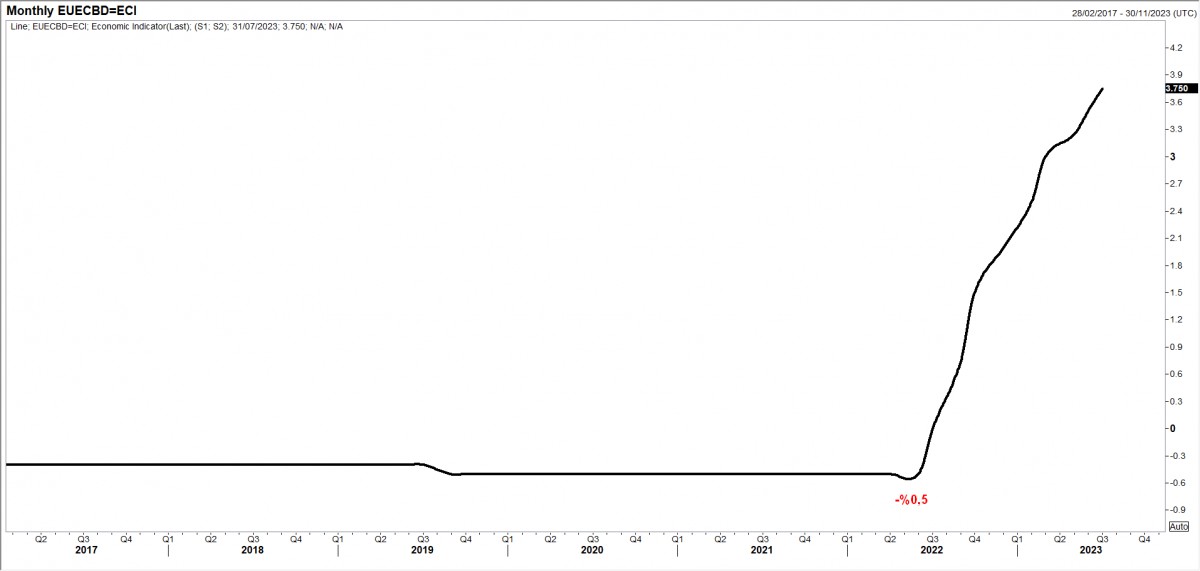Select the 2018 year label on time axis
This screenshot has width=1200, height=571.
(254, 550)
